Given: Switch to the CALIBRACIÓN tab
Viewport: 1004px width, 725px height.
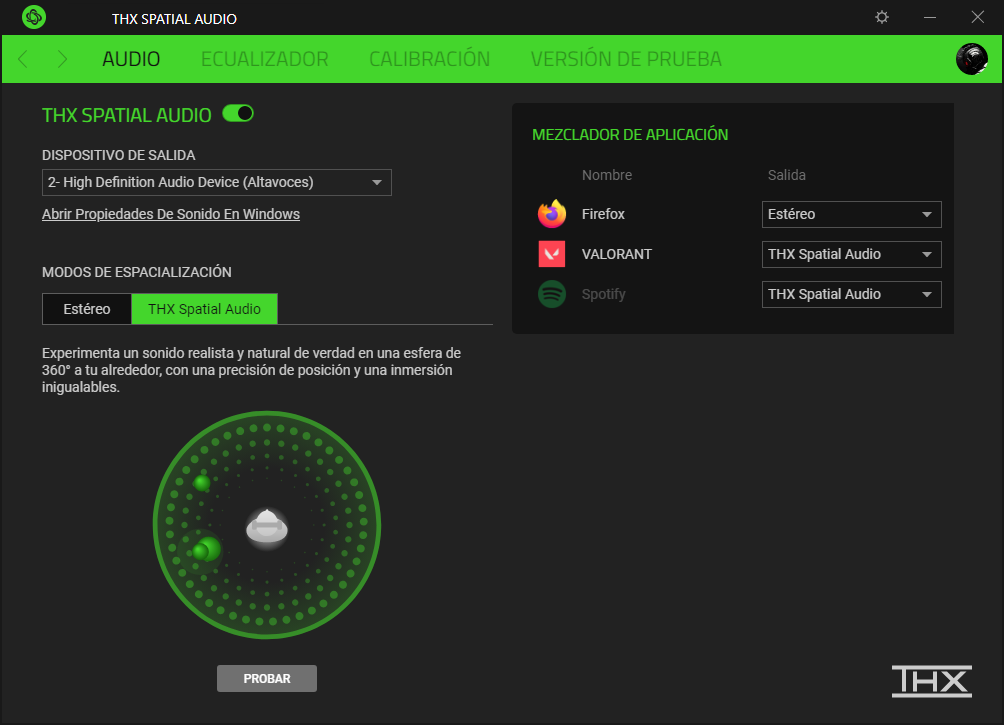Looking at the screenshot, I should coord(430,59).
